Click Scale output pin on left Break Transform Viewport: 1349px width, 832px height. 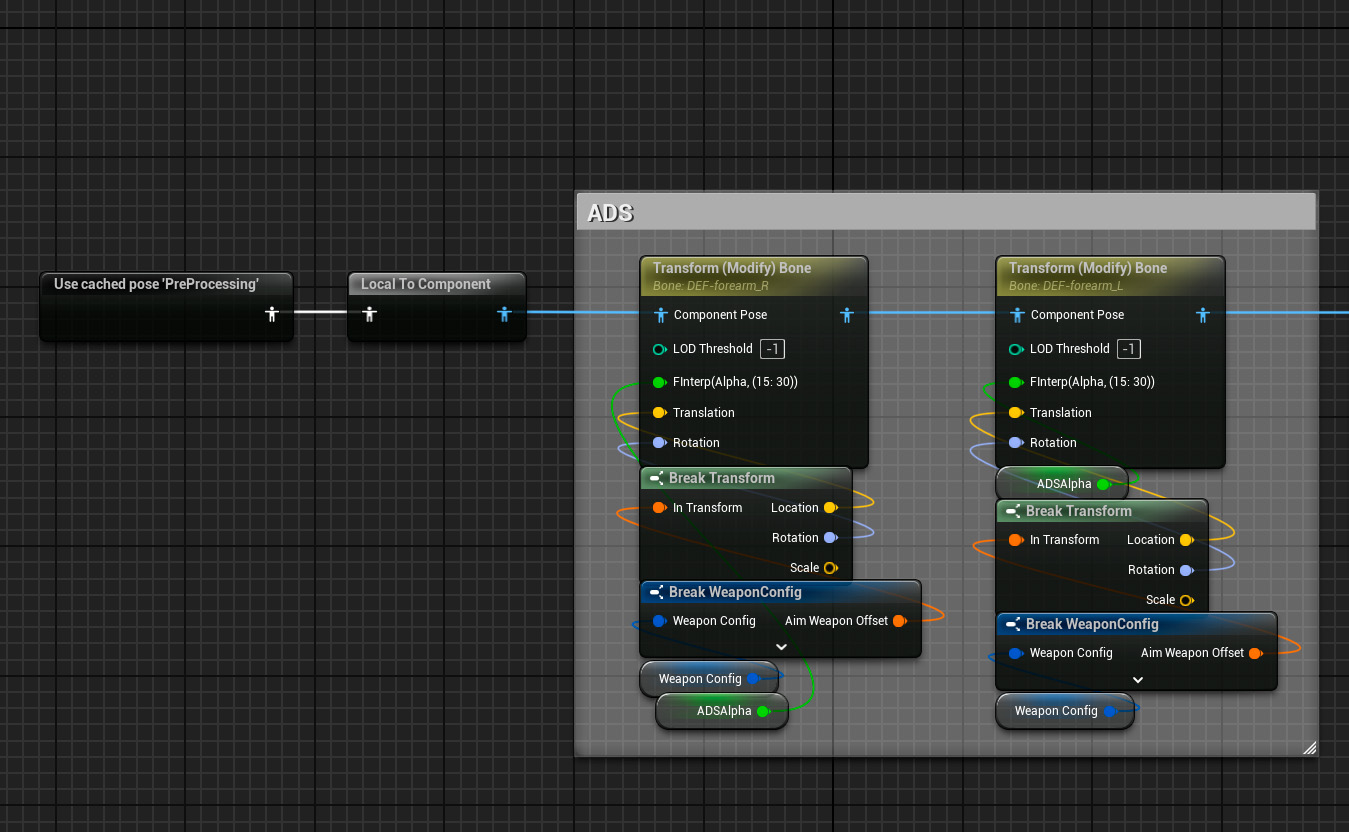click(x=830, y=568)
